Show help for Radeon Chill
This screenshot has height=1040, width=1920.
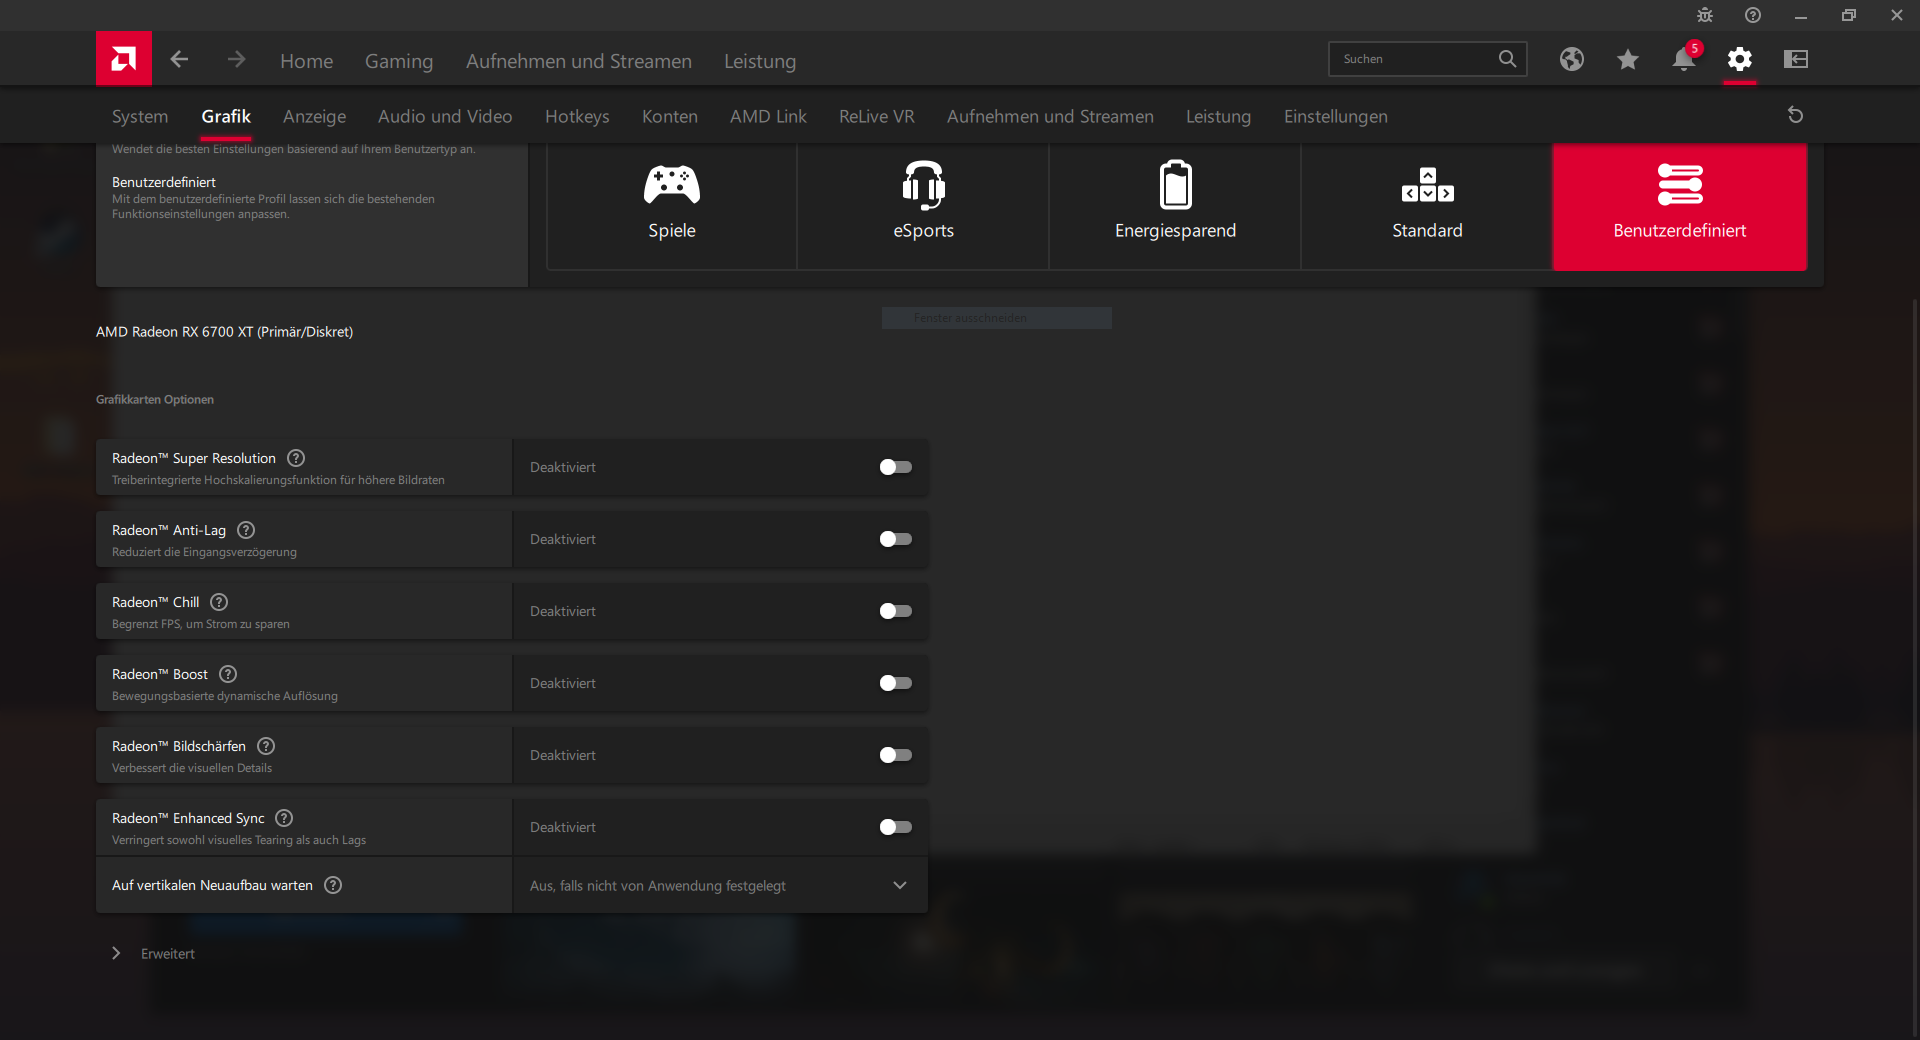point(219,602)
